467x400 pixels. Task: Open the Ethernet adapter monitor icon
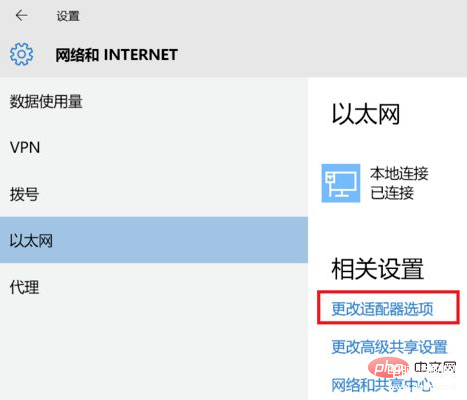pyautogui.click(x=341, y=183)
